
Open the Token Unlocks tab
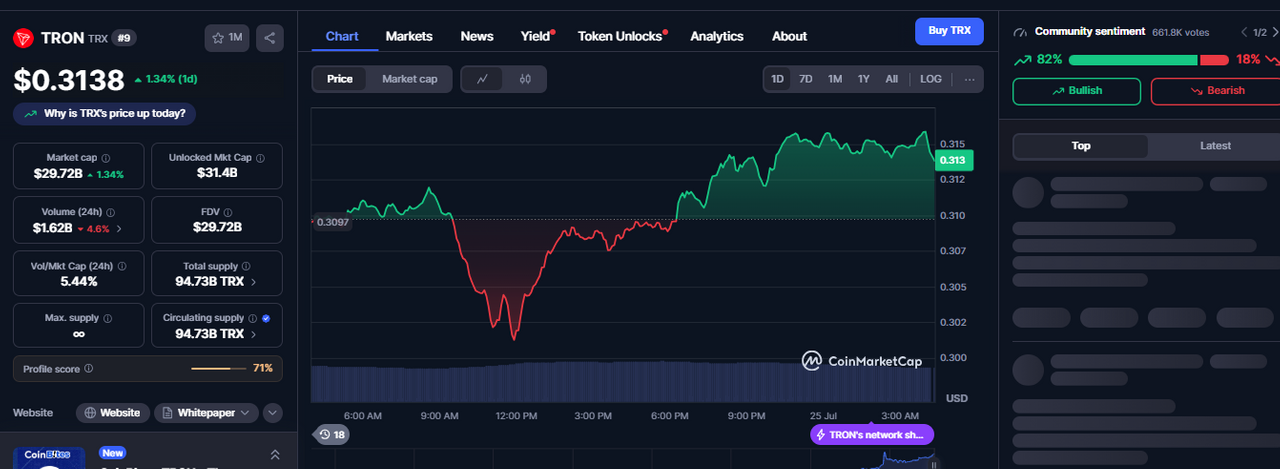click(x=622, y=36)
